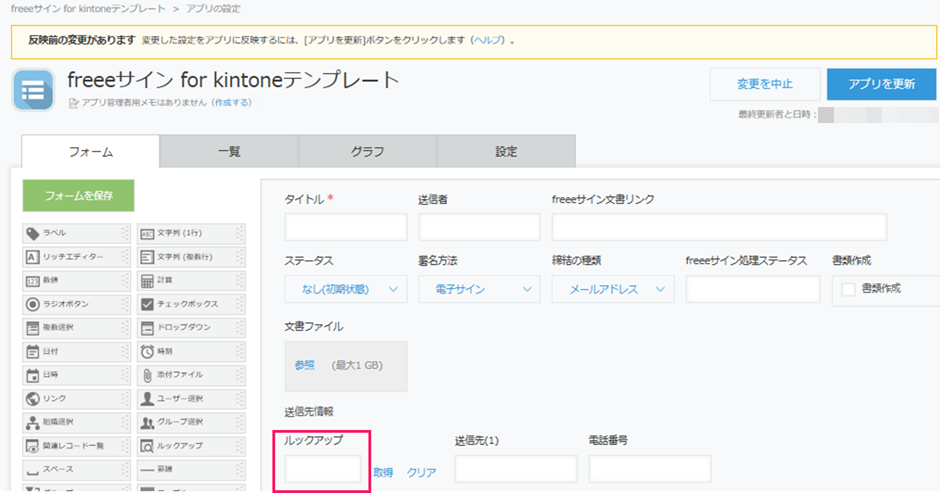This screenshot has height=493, width=940.
Task: Switch to the 一覧 tab
Action: [229, 152]
